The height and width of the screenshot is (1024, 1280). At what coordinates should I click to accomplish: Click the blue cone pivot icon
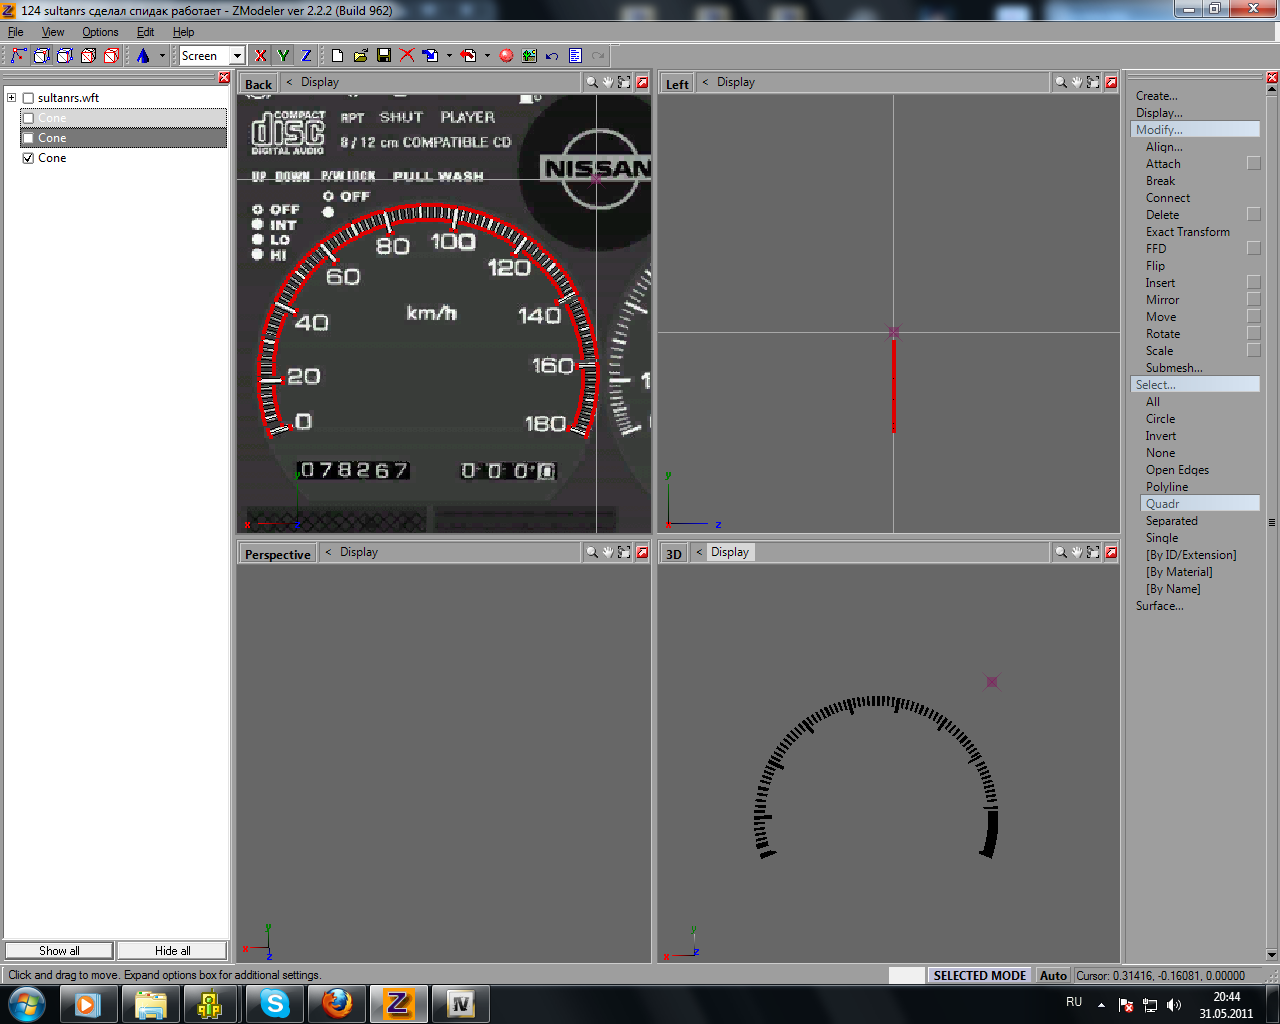point(143,56)
